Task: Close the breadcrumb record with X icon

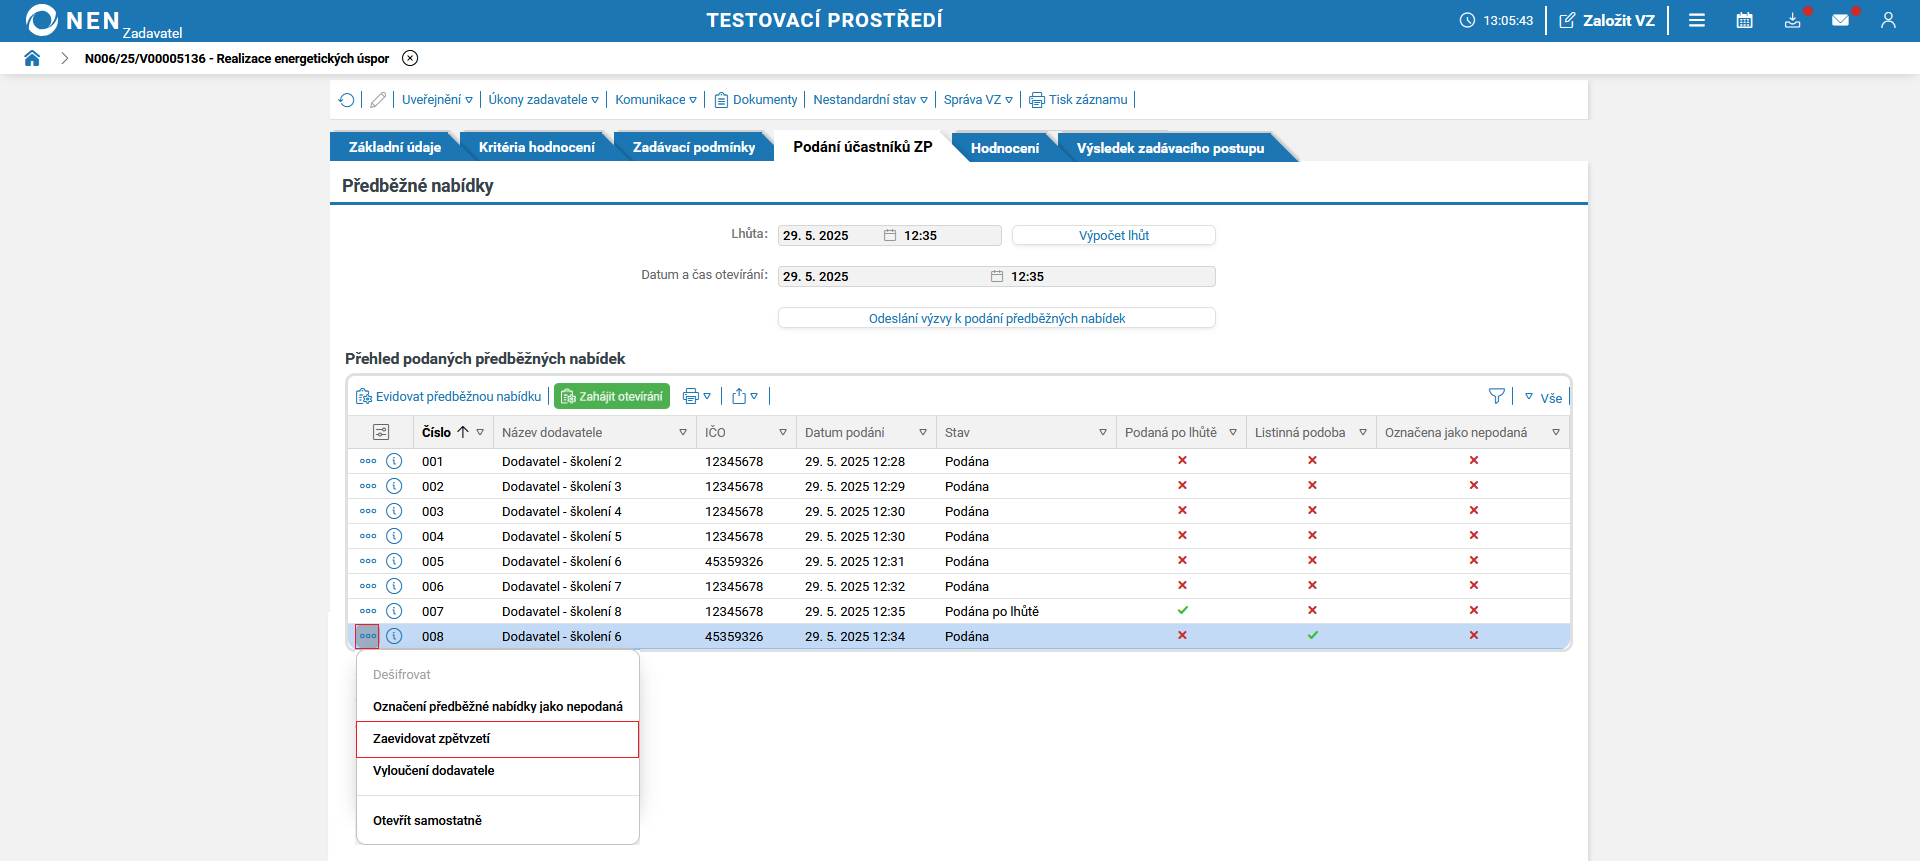Action: pos(410,58)
